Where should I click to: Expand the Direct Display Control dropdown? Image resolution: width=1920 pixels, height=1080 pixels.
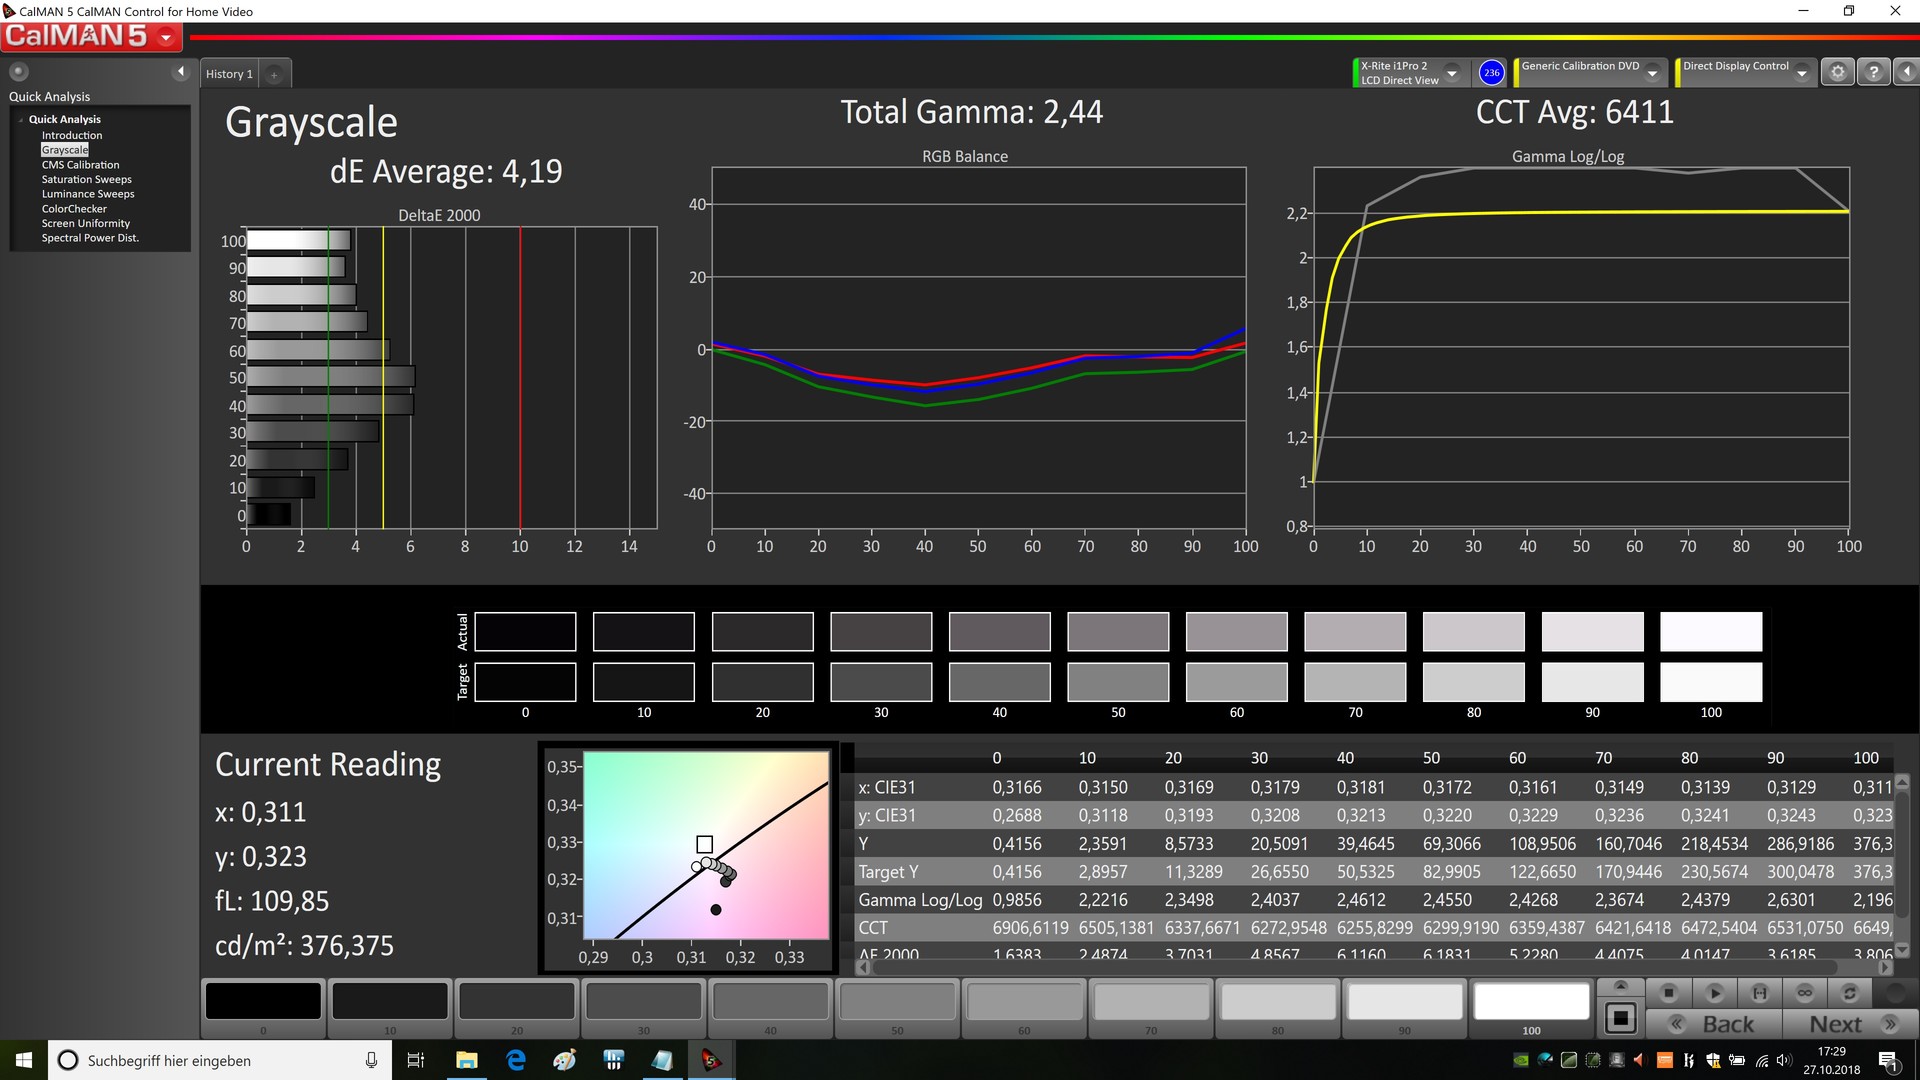click(1802, 73)
